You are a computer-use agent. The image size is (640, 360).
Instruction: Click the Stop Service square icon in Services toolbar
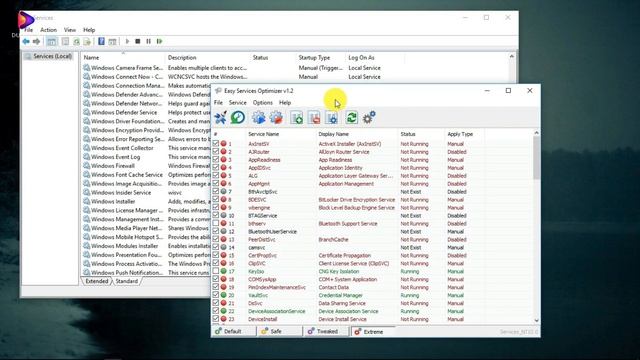138,41
